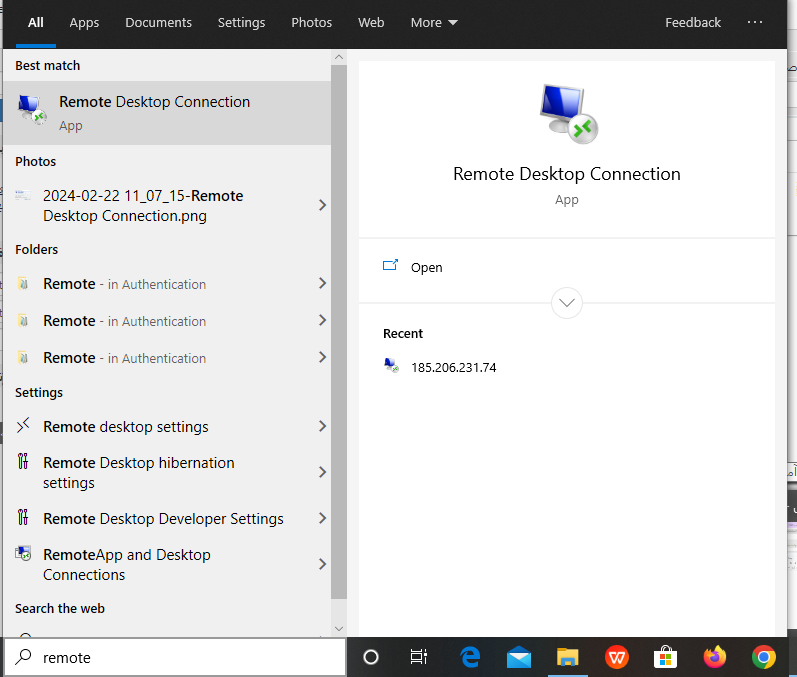Click the results list scroll down arrow

pos(339,629)
